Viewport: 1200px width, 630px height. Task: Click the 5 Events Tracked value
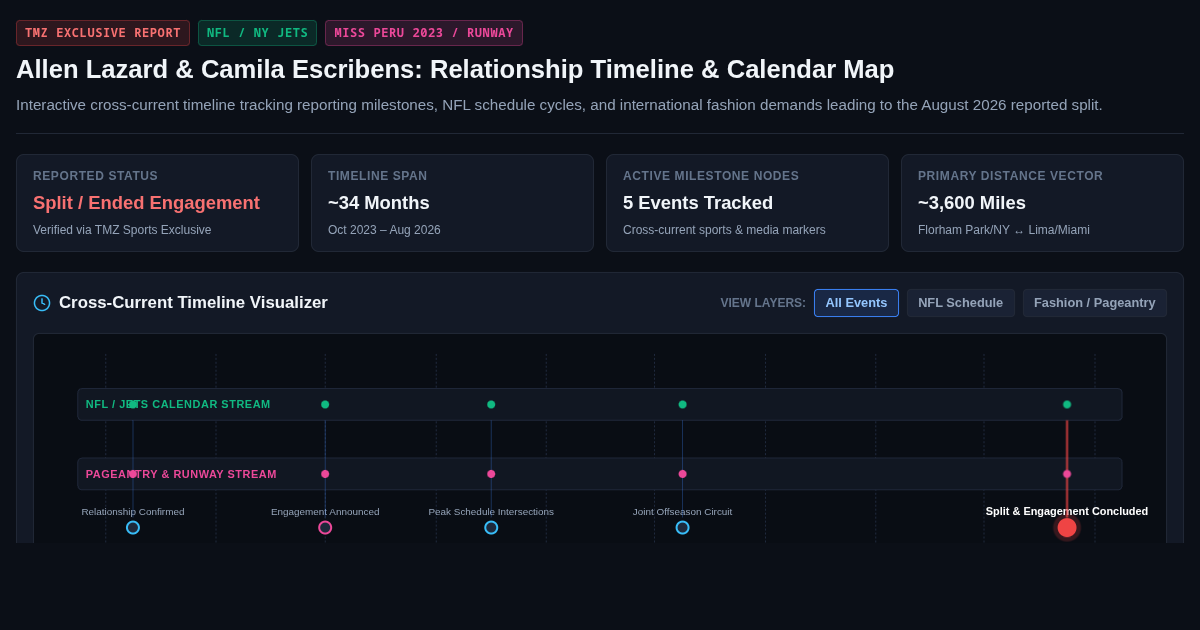tap(698, 203)
